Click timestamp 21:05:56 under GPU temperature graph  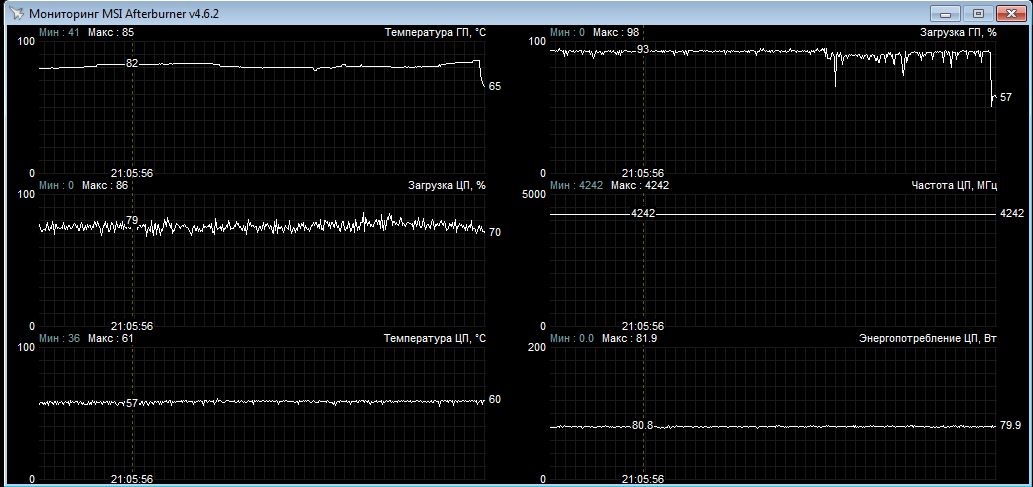click(x=132, y=173)
